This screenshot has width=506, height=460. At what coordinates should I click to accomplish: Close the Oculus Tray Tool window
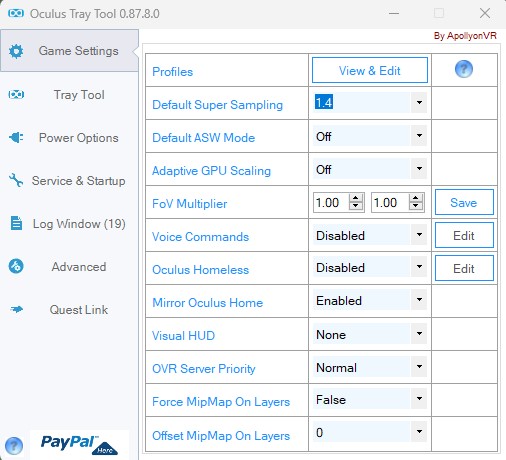click(485, 13)
